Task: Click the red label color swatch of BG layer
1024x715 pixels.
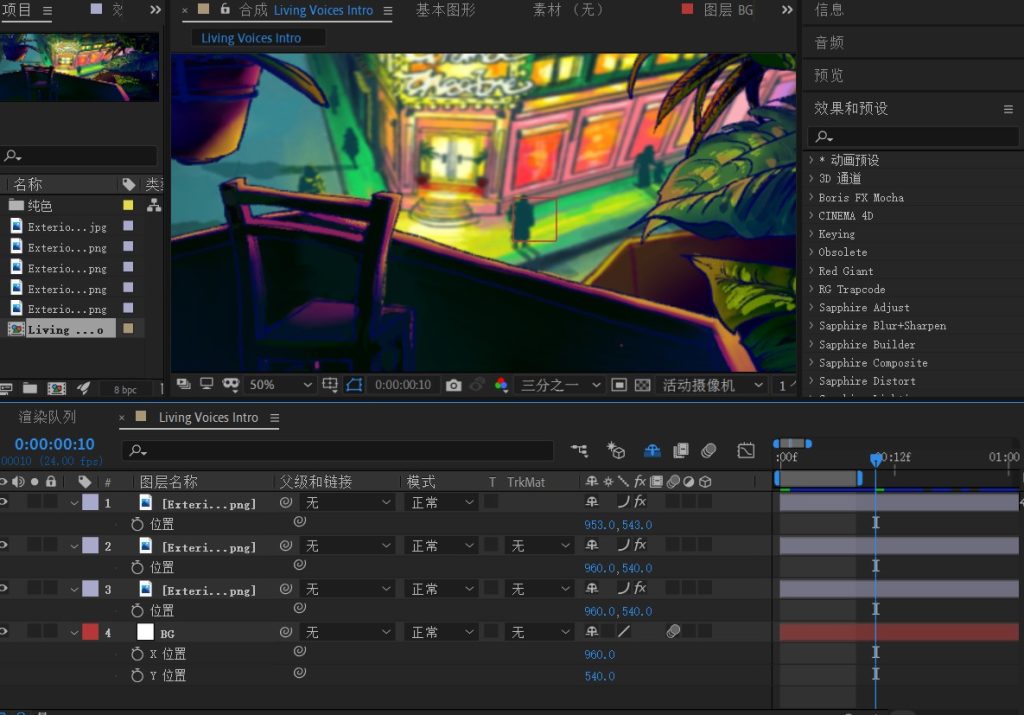Action: (90, 632)
